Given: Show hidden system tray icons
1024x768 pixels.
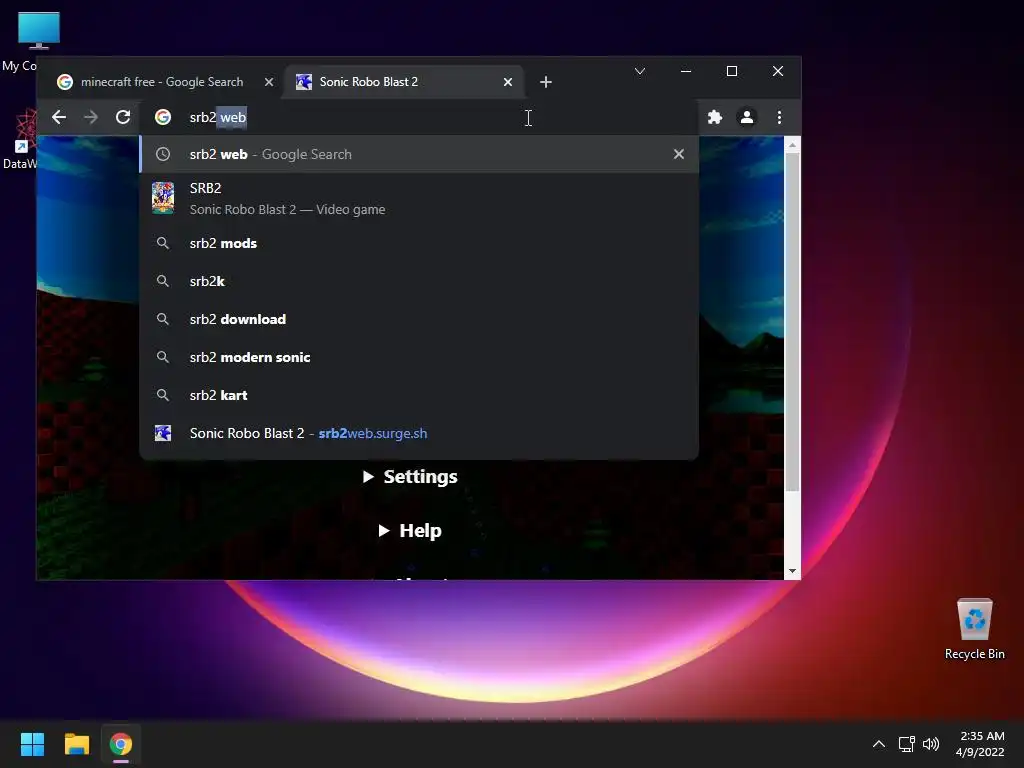Looking at the screenshot, I should 879,744.
